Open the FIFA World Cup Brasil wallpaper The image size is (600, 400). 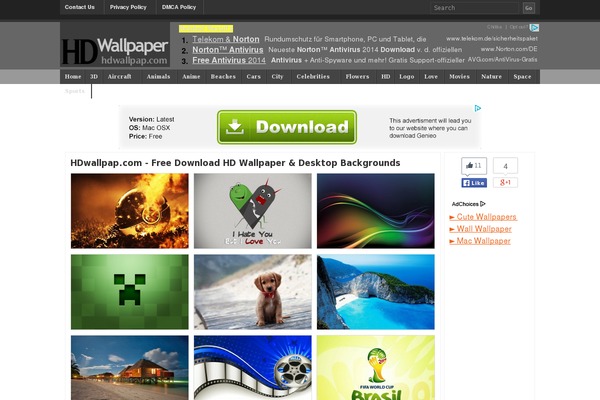pyautogui.click(x=376, y=368)
